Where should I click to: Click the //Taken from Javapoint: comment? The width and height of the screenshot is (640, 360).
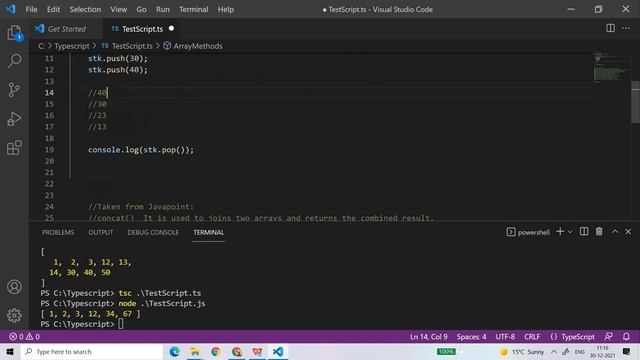click(x=141, y=207)
